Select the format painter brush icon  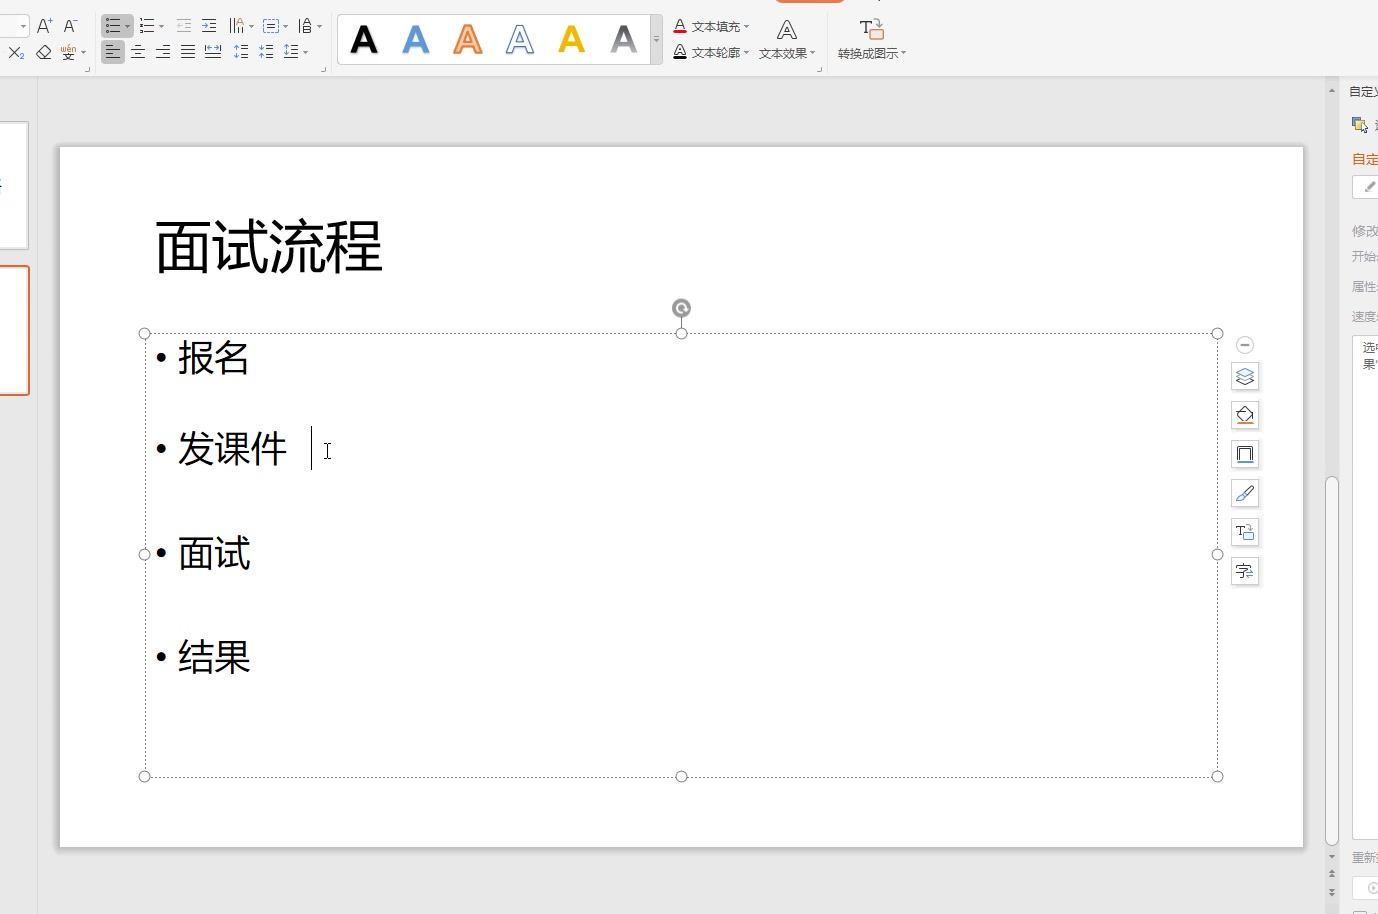(1245, 493)
